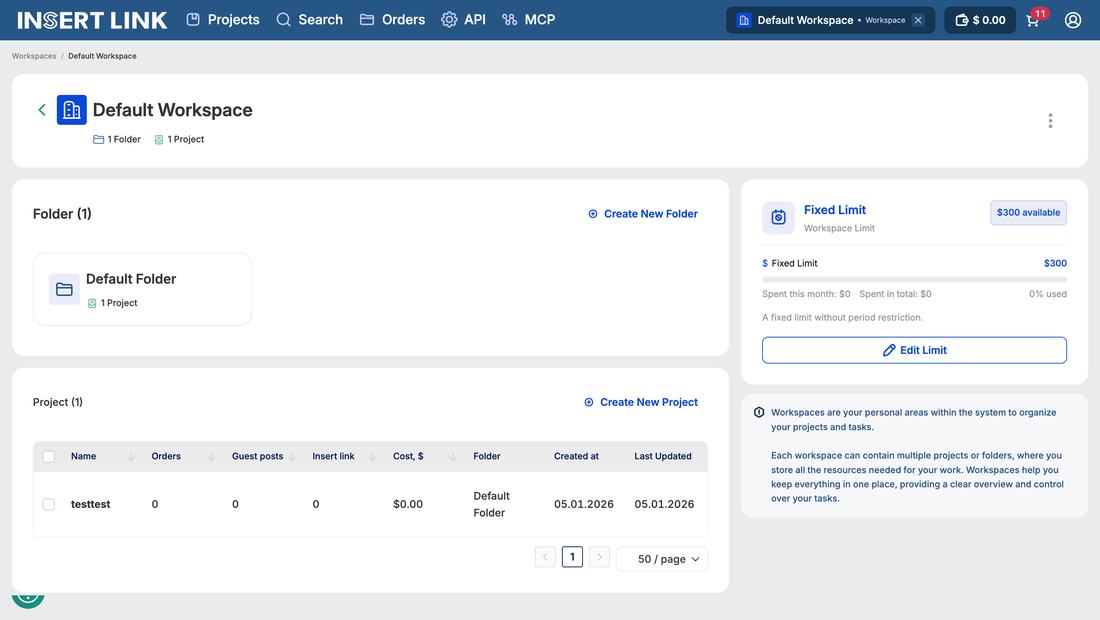Image resolution: width=1100 pixels, height=620 pixels.
Task: Open the MCP section
Action: pos(529,20)
